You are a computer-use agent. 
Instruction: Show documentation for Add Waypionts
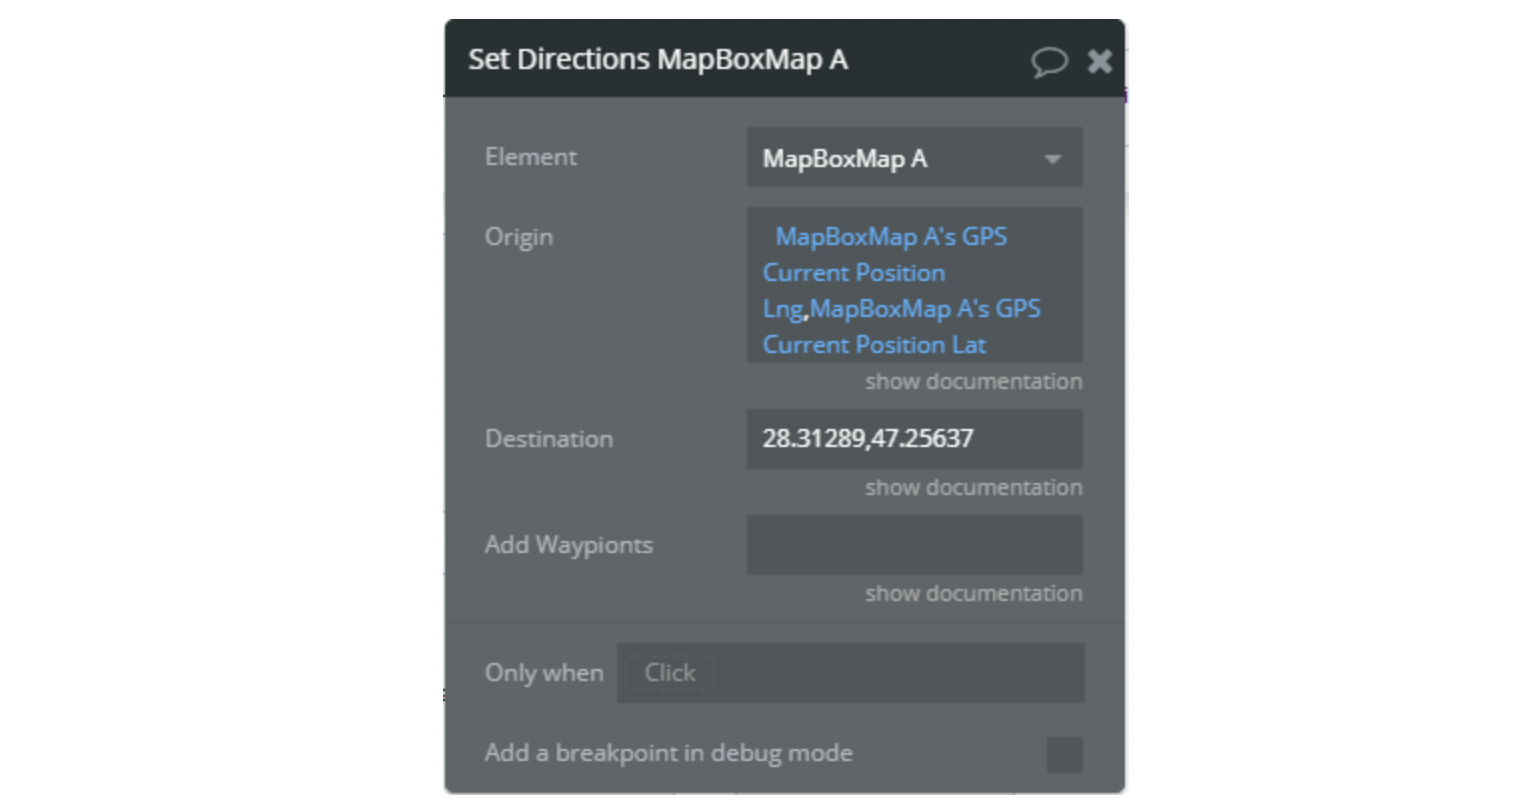pos(973,593)
